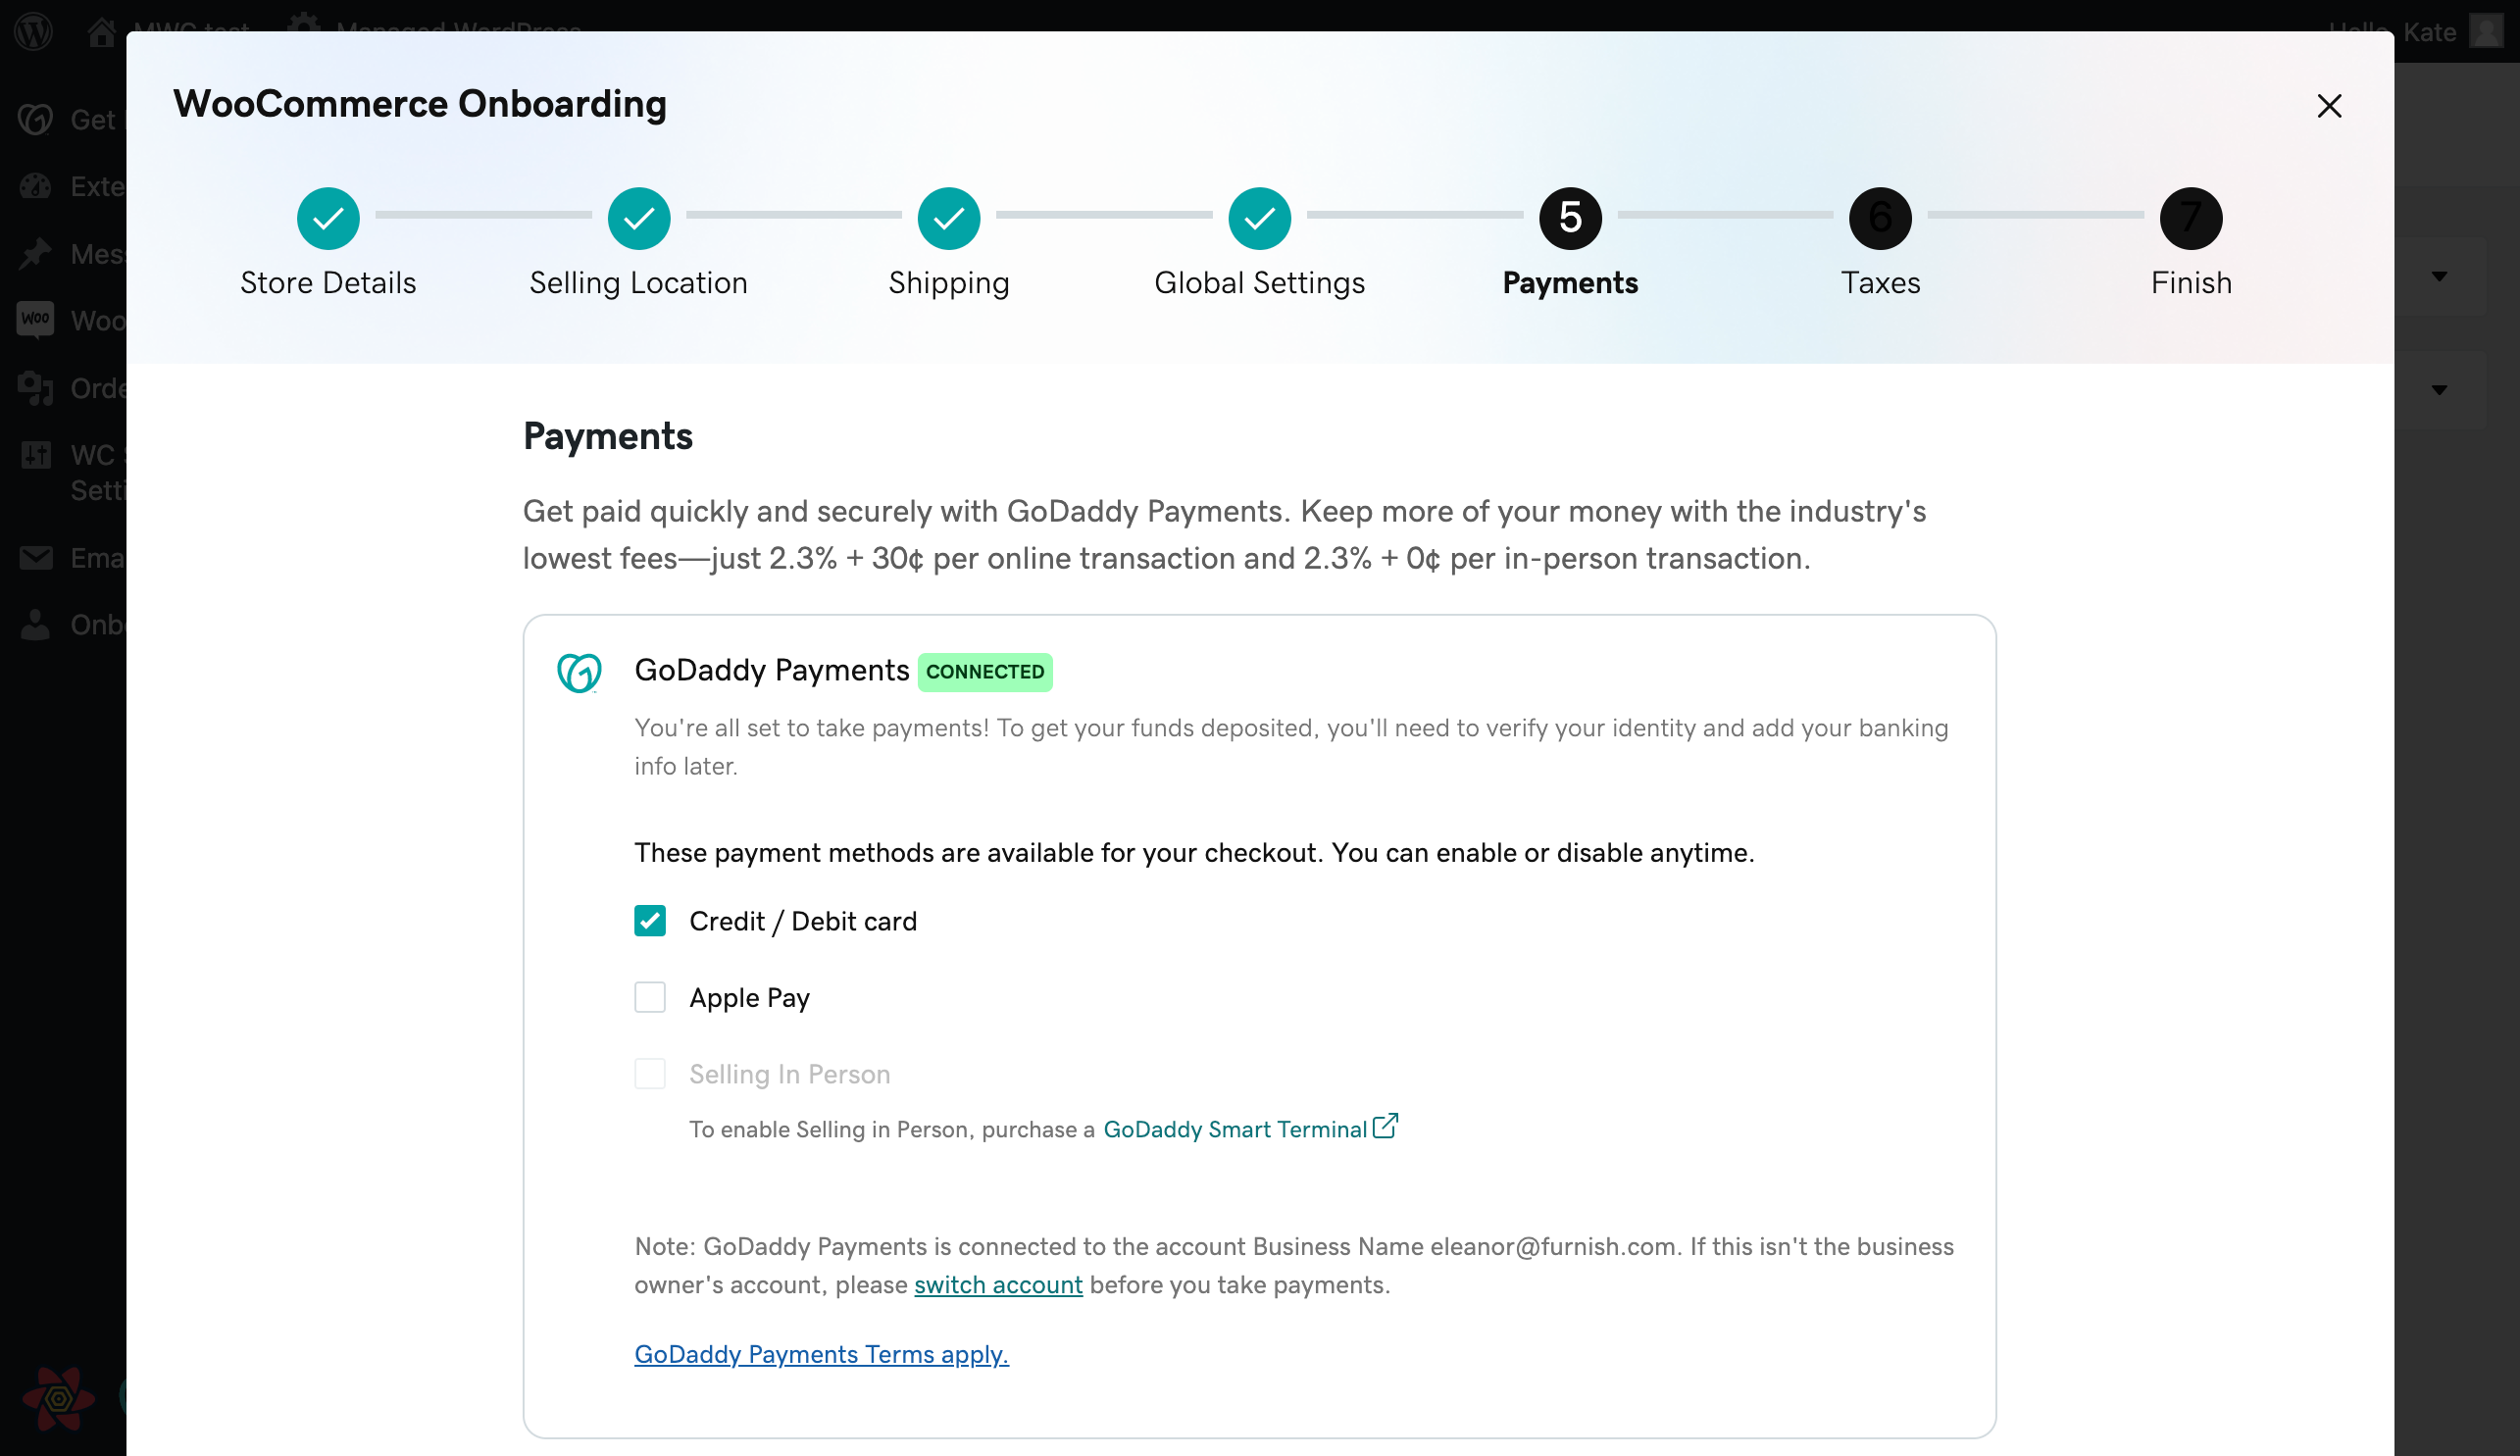Image resolution: width=2520 pixels, height=1456 pixels.
Task: Toggle the Apple Pay checkbox on
Action: [x=652, y=997]
